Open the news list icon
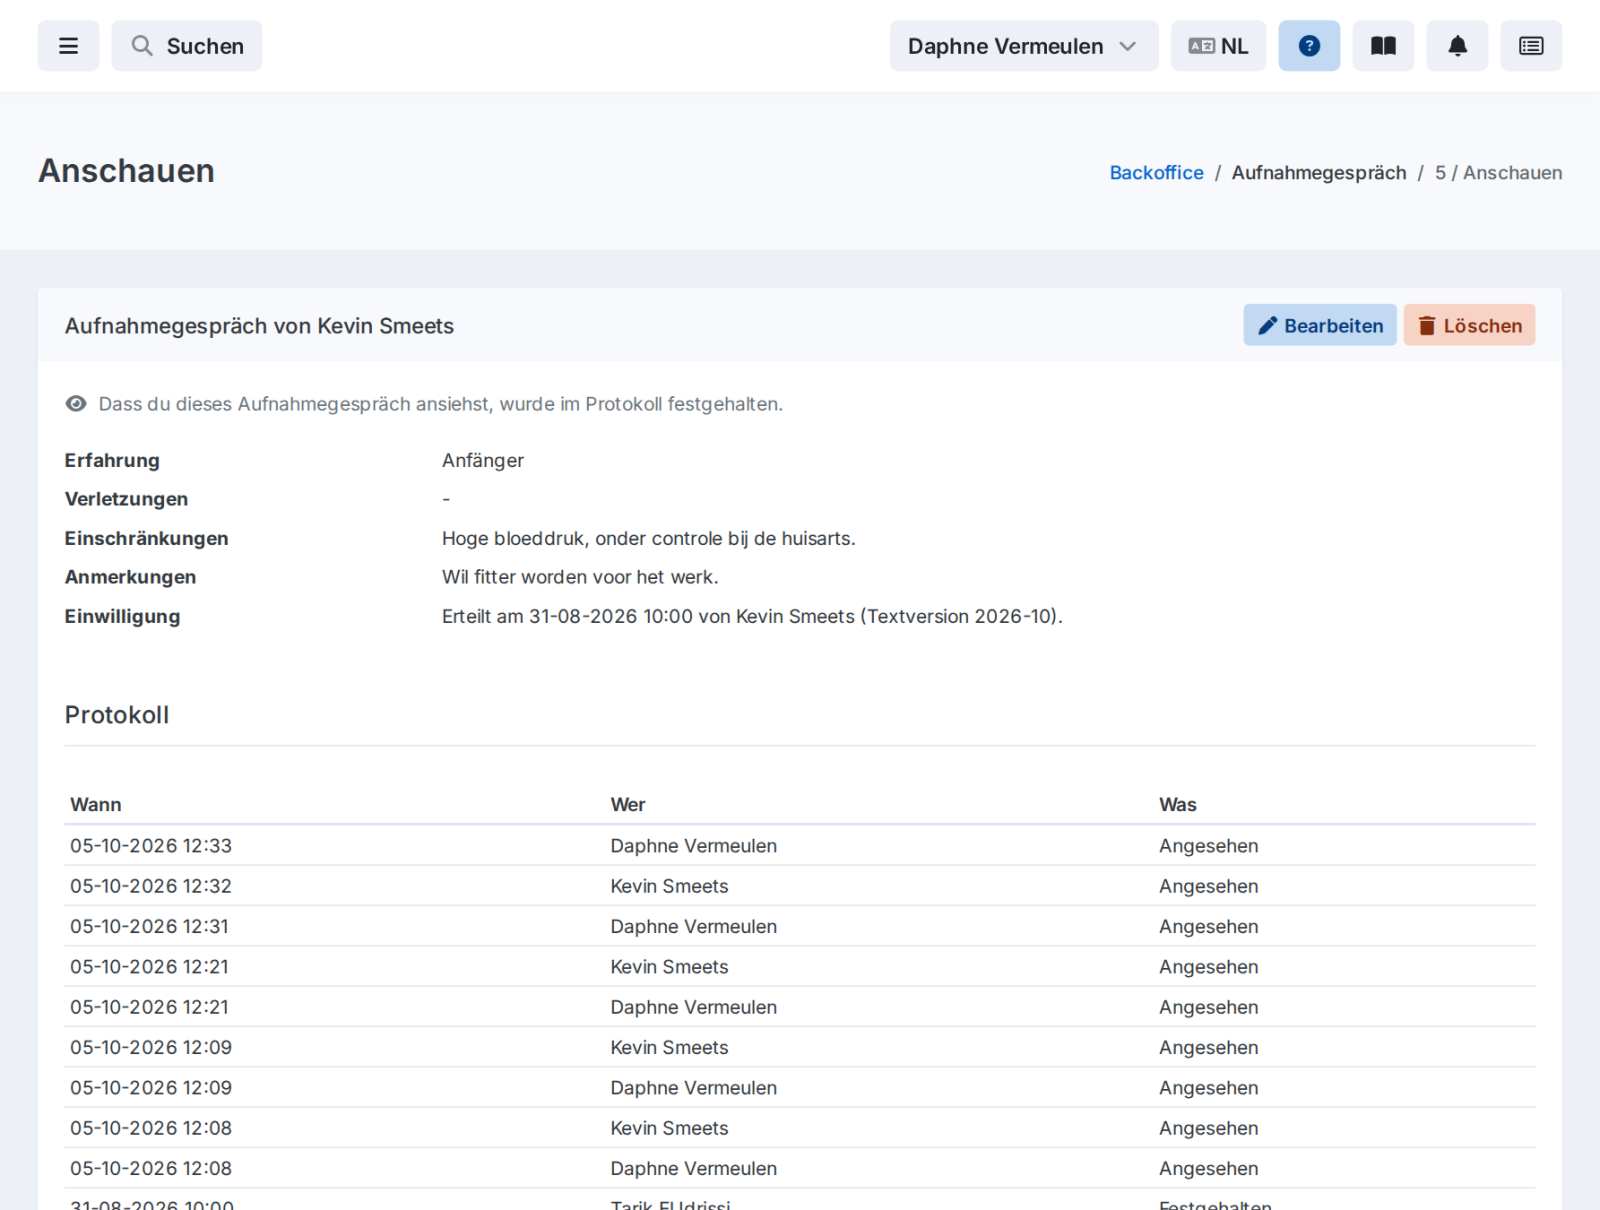 [x=1531, y=46]
